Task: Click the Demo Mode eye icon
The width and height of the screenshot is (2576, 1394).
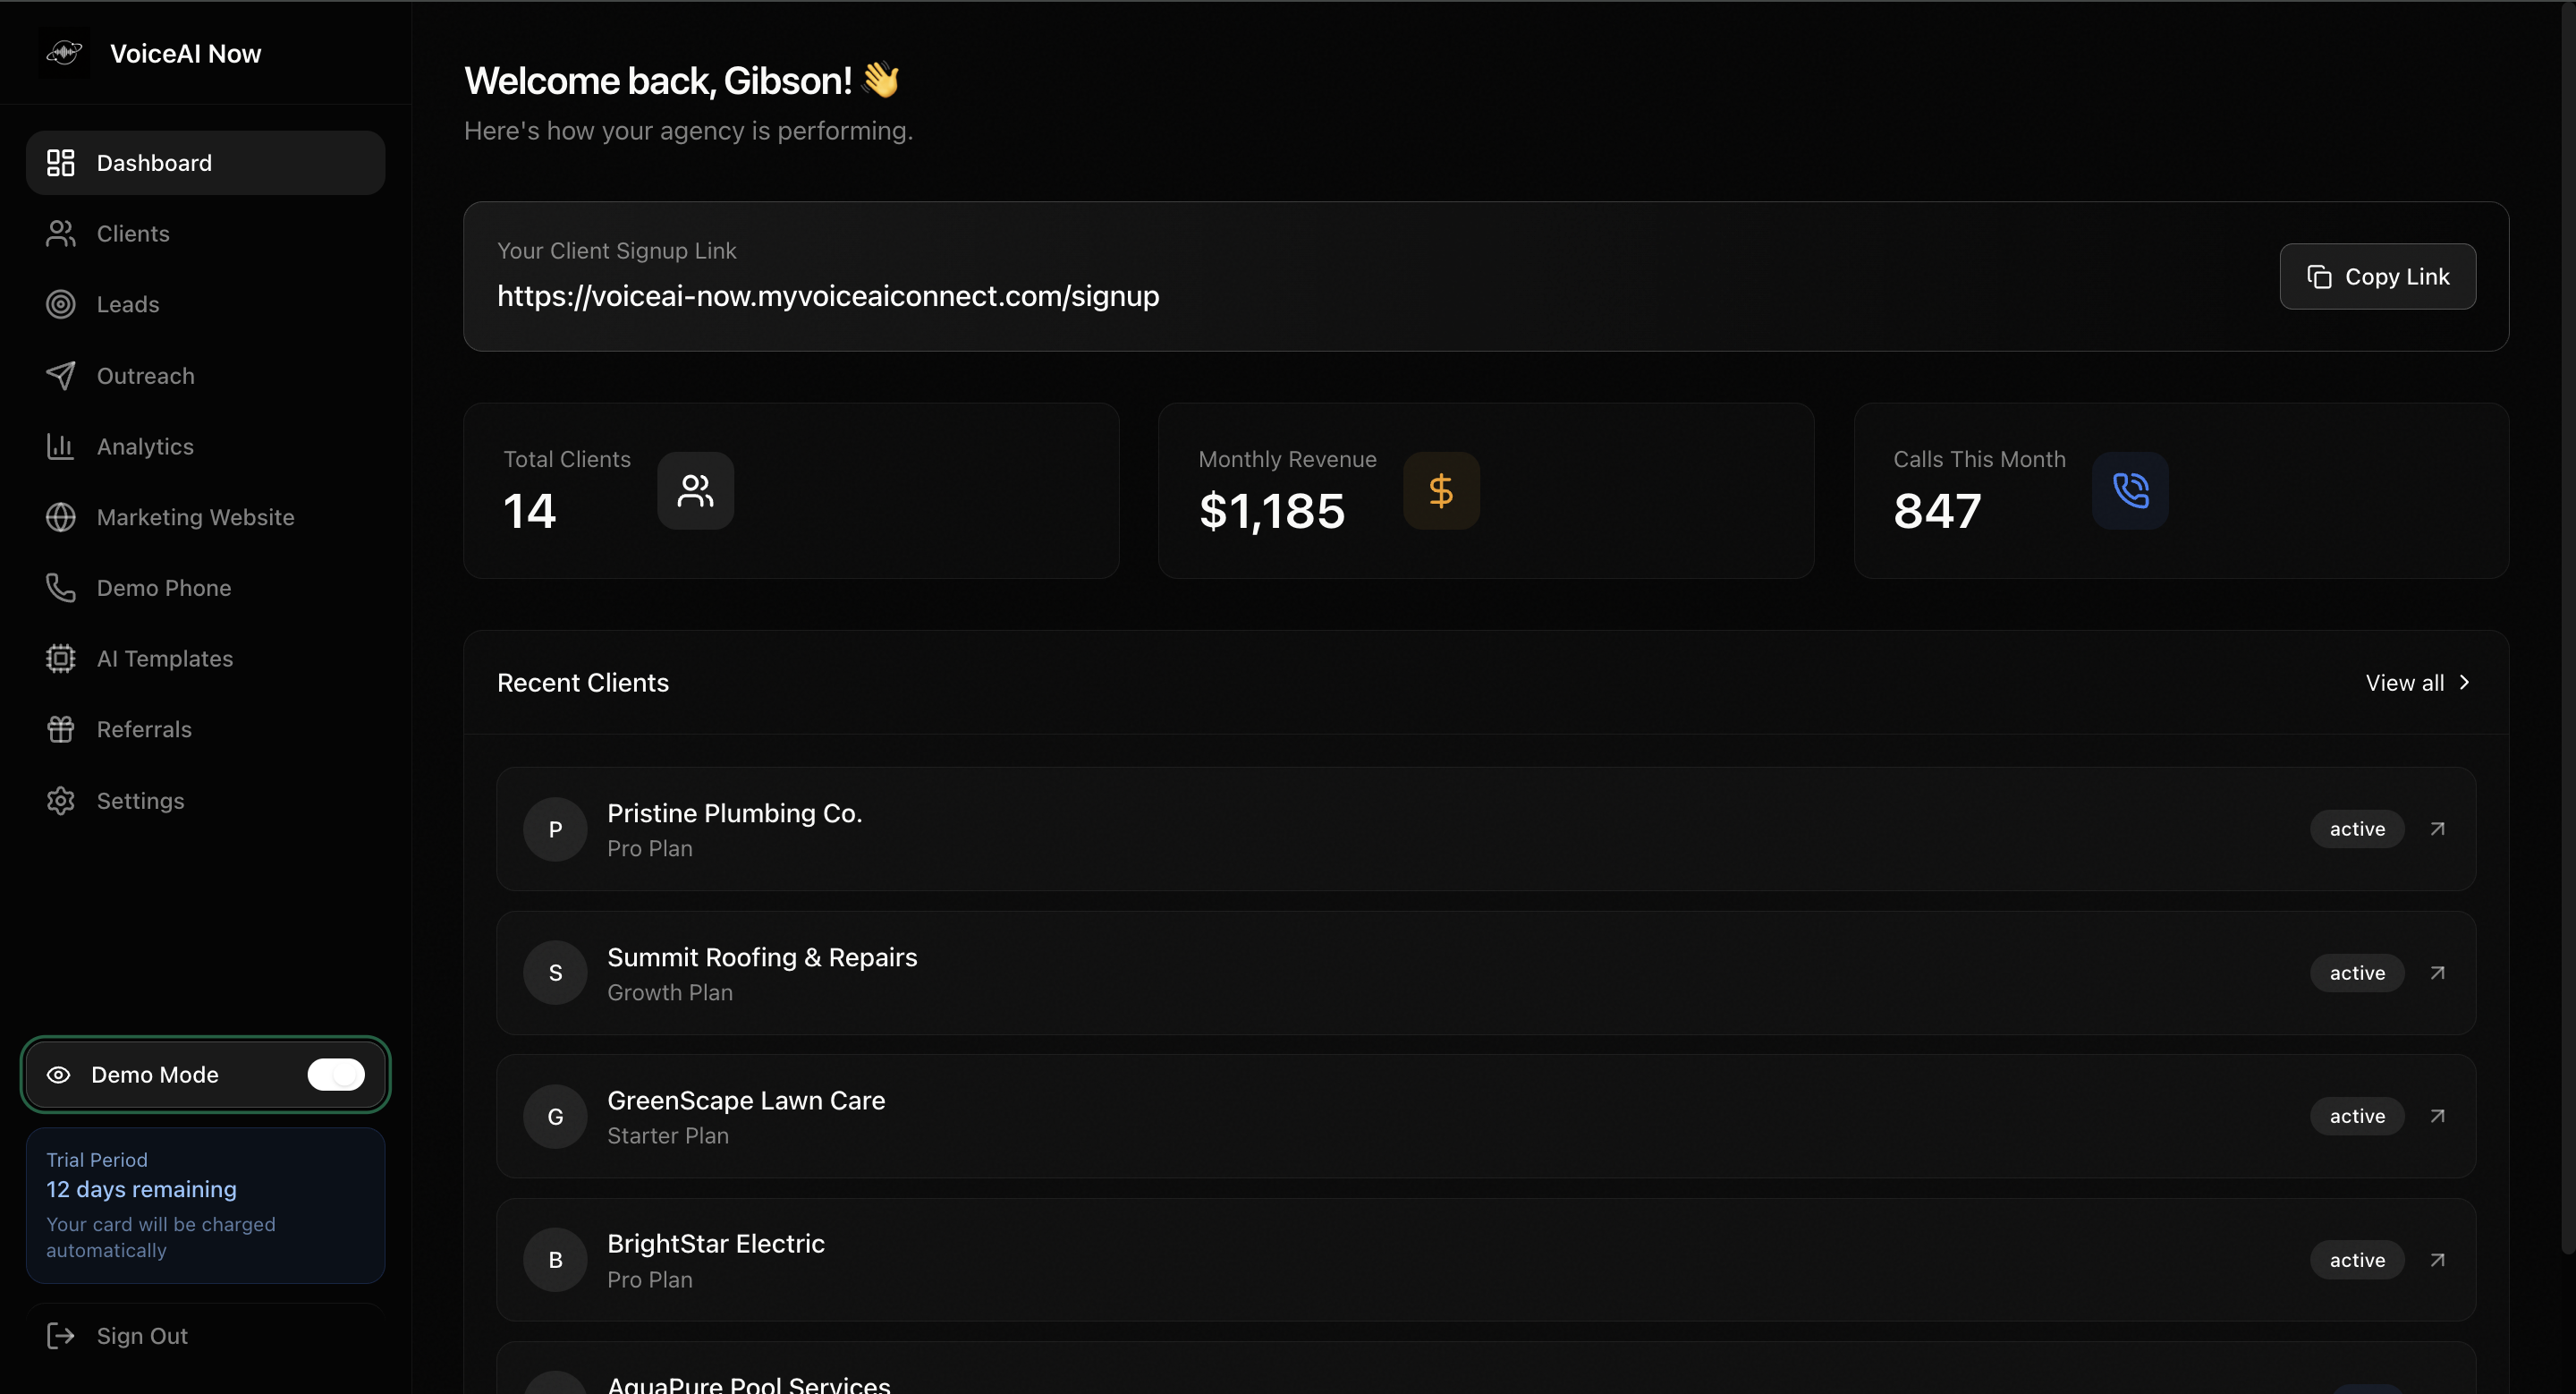Action: coord(59,1074)
